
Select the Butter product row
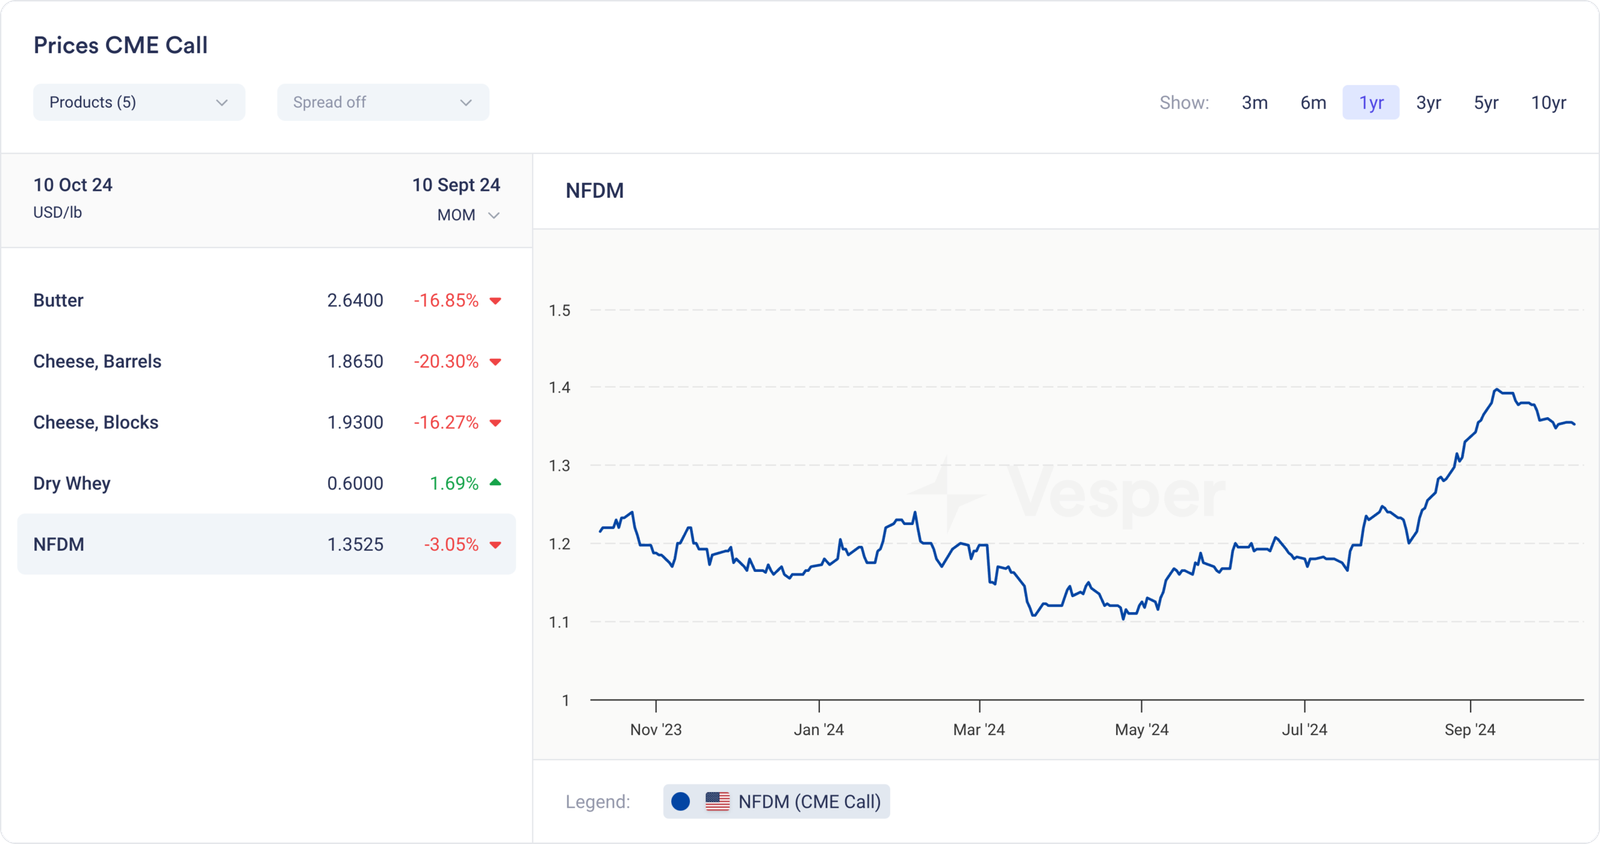coord(266,301)
